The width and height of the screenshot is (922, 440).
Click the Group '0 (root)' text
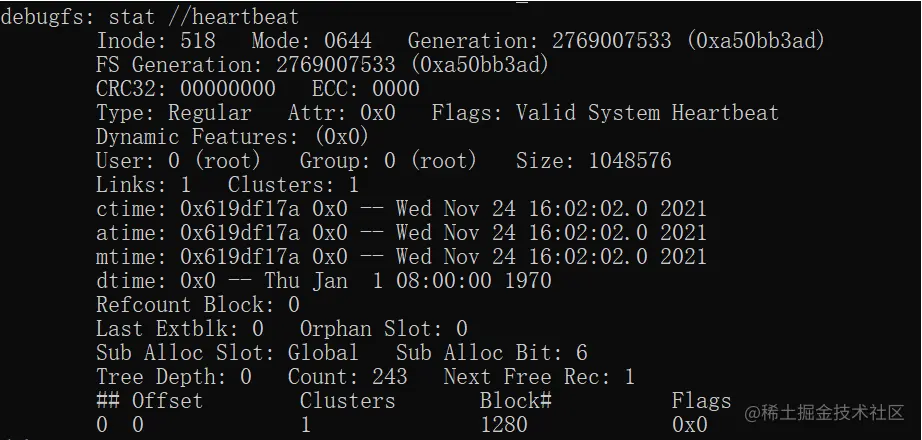(430, 161)
